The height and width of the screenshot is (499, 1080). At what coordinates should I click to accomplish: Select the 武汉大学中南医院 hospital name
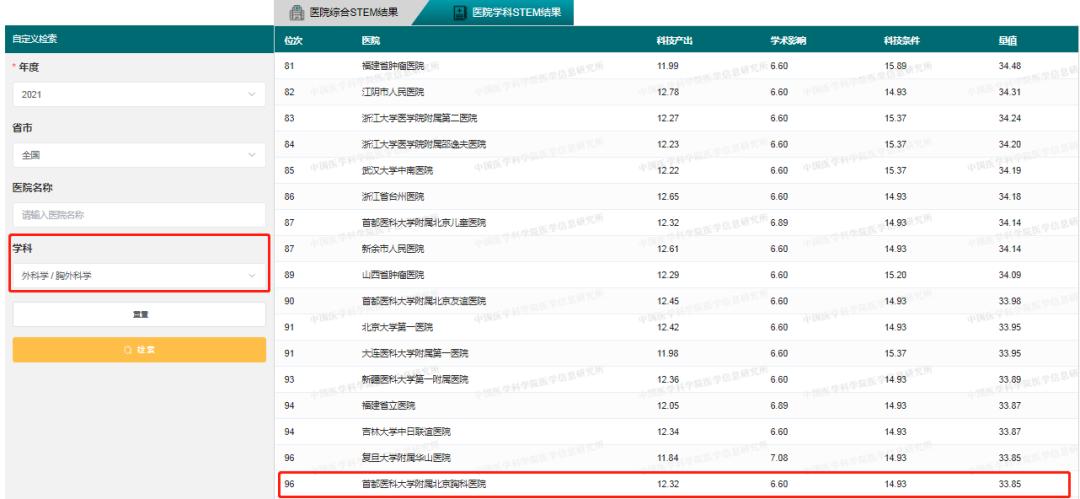397,170
